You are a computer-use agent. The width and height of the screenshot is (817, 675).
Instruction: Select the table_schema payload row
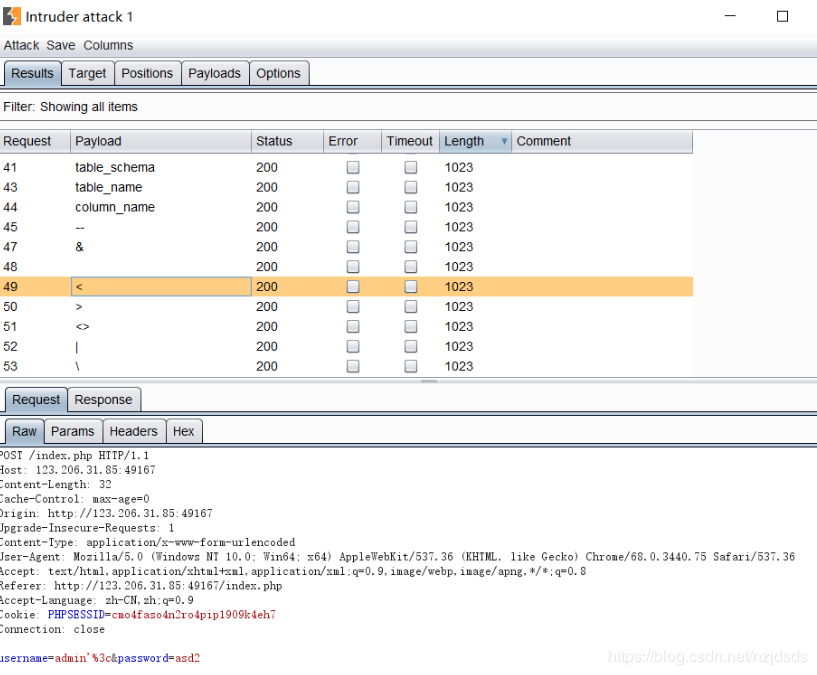click(x=346, y=167)
